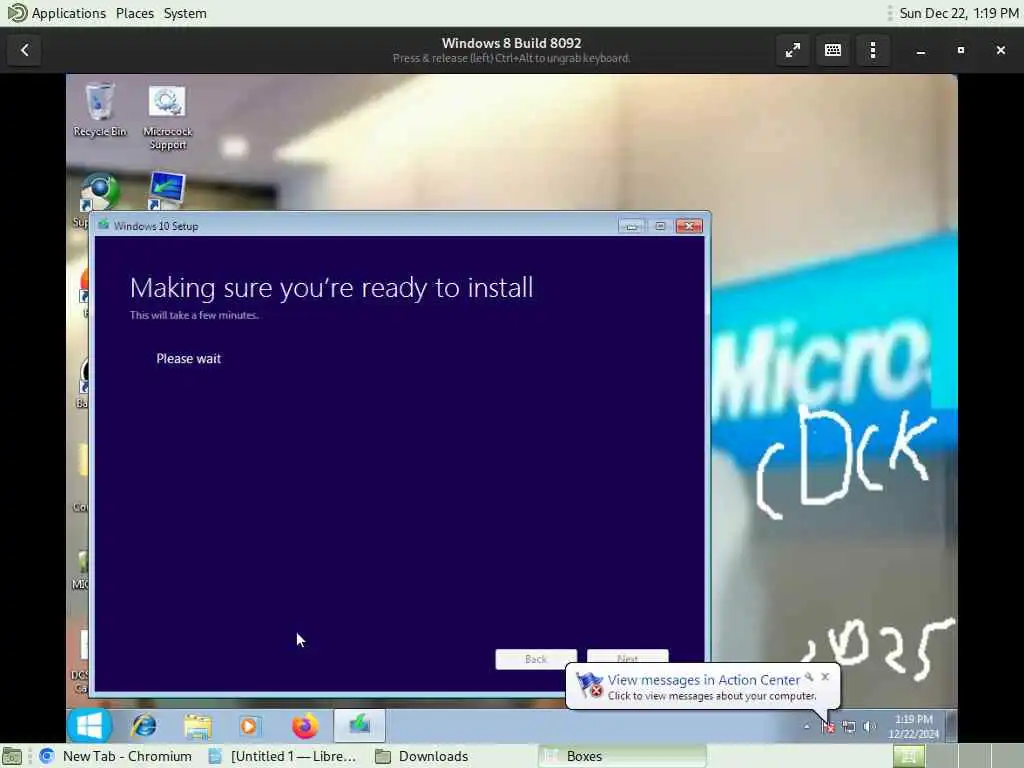Click the Making sure you're ready to install heading

pos(331,288)
